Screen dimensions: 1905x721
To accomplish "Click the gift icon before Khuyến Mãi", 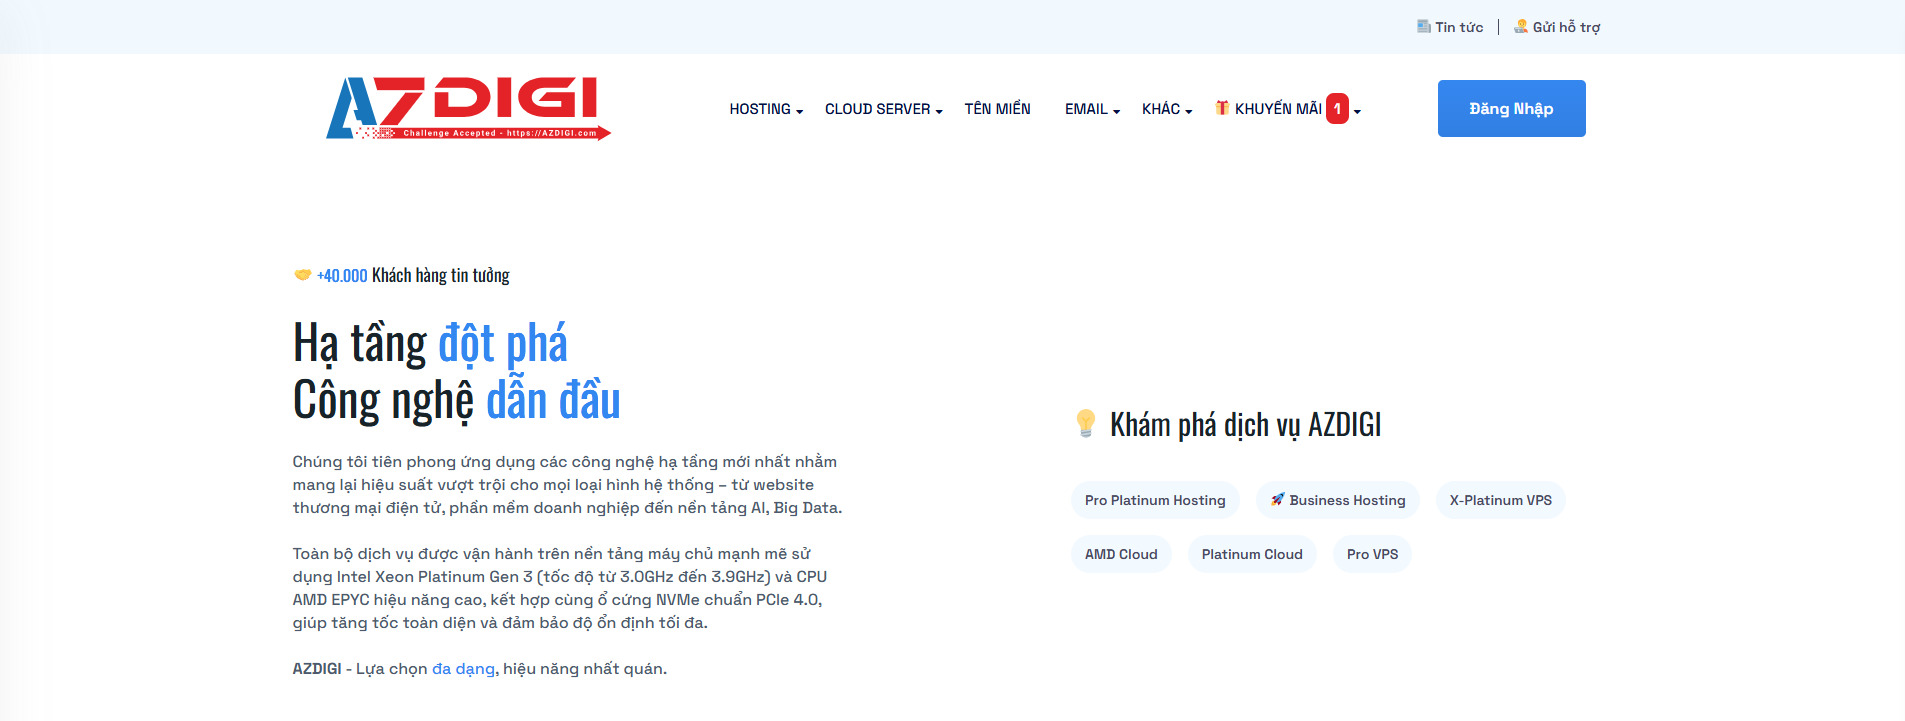I will [x=1222, y=108].
